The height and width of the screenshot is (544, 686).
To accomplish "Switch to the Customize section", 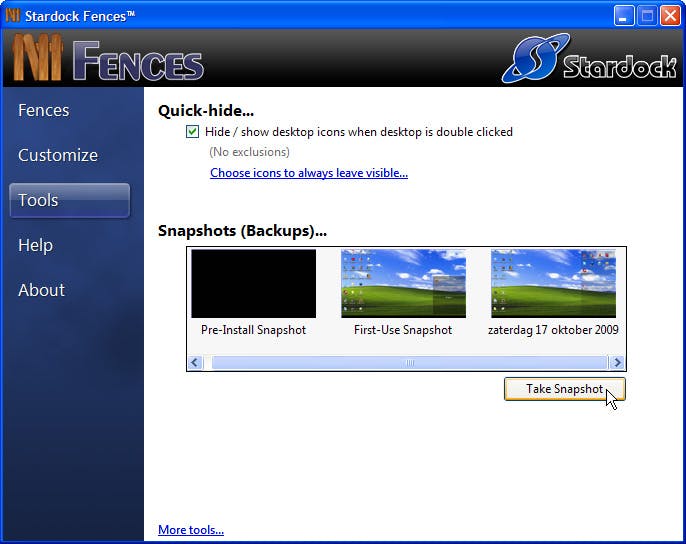I will [58, 155].
